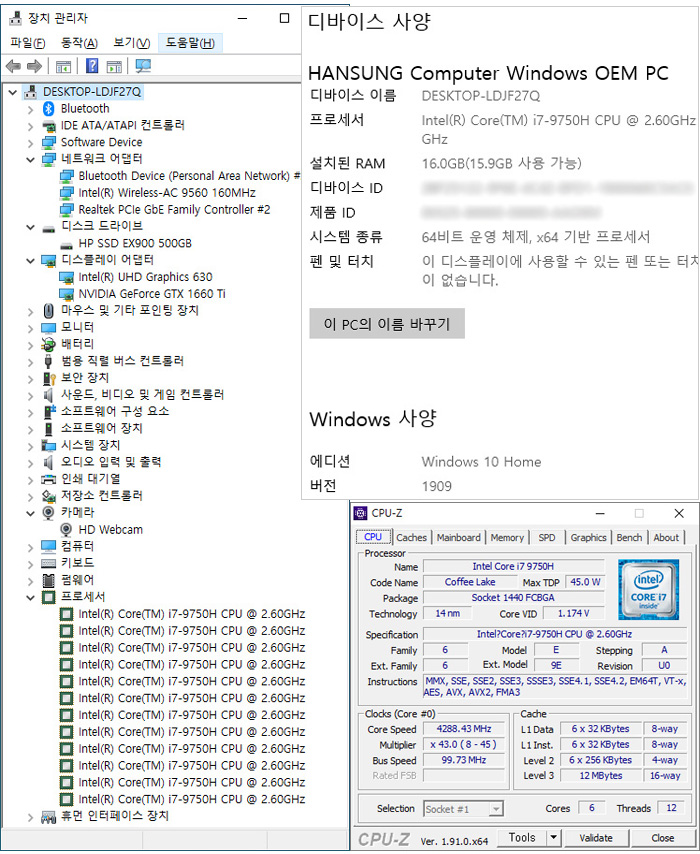Switch to the Bench tab in CPU-Z
The width and height of the screenshot is (700, 854).
pyautogui.click(x=629, y=538)
